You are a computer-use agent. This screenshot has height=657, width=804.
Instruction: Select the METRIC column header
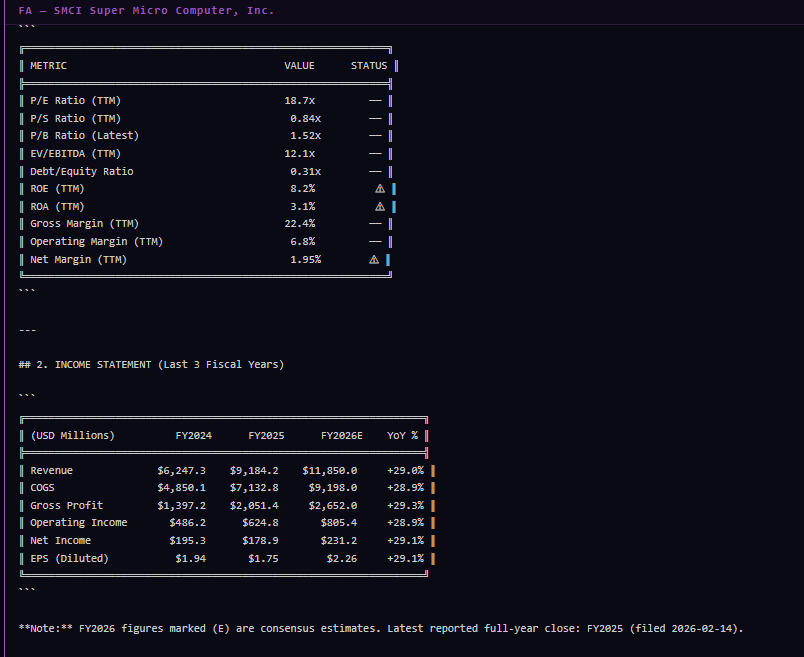click(x=48, y=66)
